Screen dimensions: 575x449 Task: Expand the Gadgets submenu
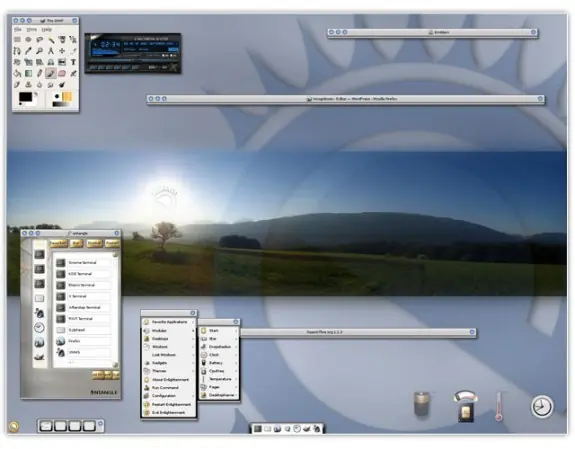pyautogui.click(x=169, y=363)
